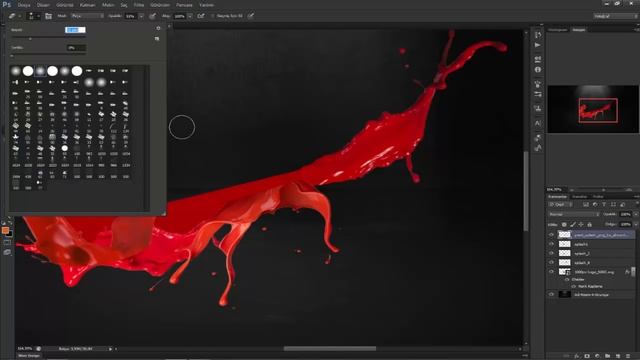The height and width of the screenshot is (360, 640).
Task: Hide the top selected paint splash layer
Action: 551,235
